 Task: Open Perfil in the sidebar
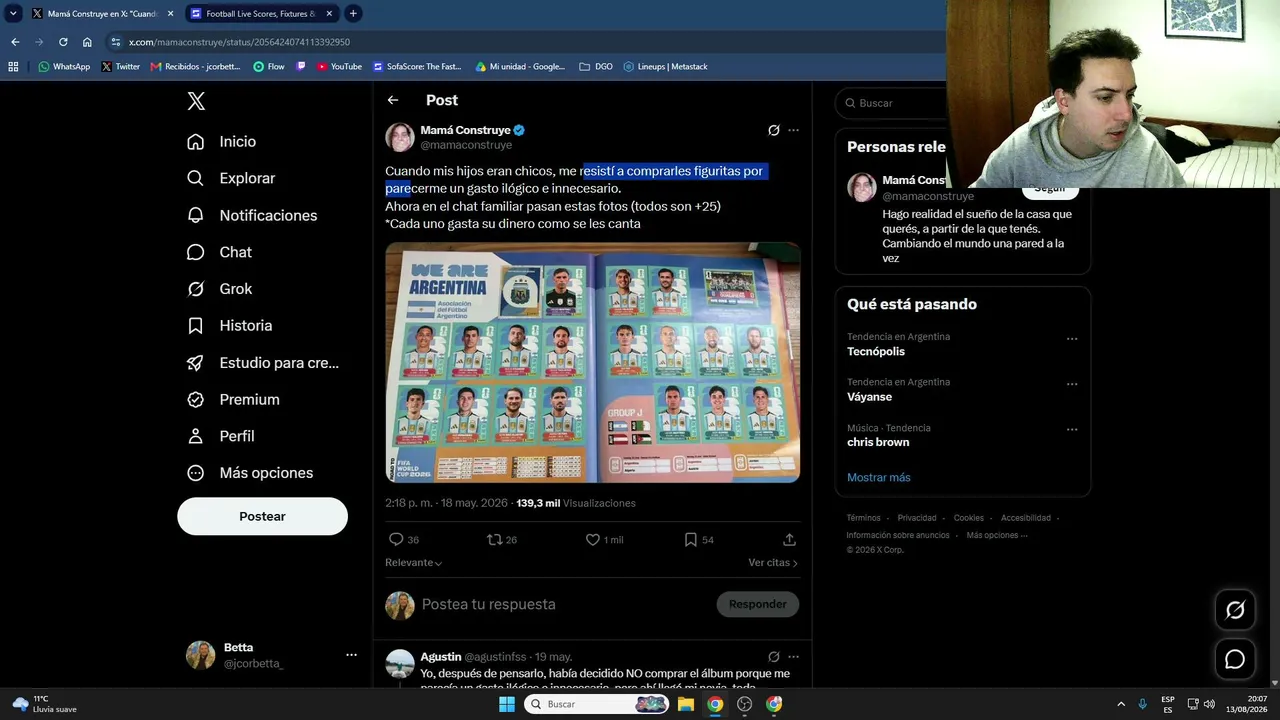220,436
